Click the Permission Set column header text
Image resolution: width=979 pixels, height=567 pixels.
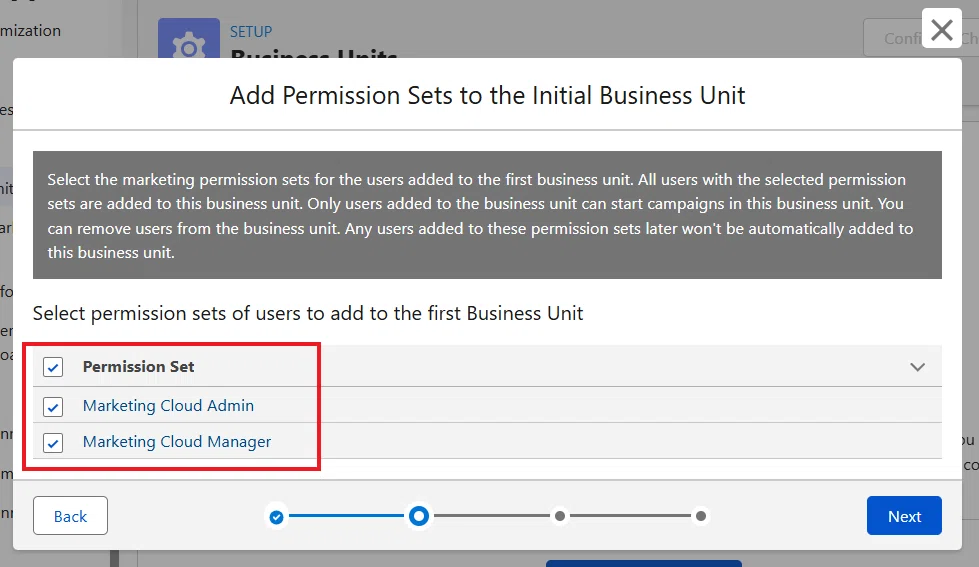coord(139,367)
